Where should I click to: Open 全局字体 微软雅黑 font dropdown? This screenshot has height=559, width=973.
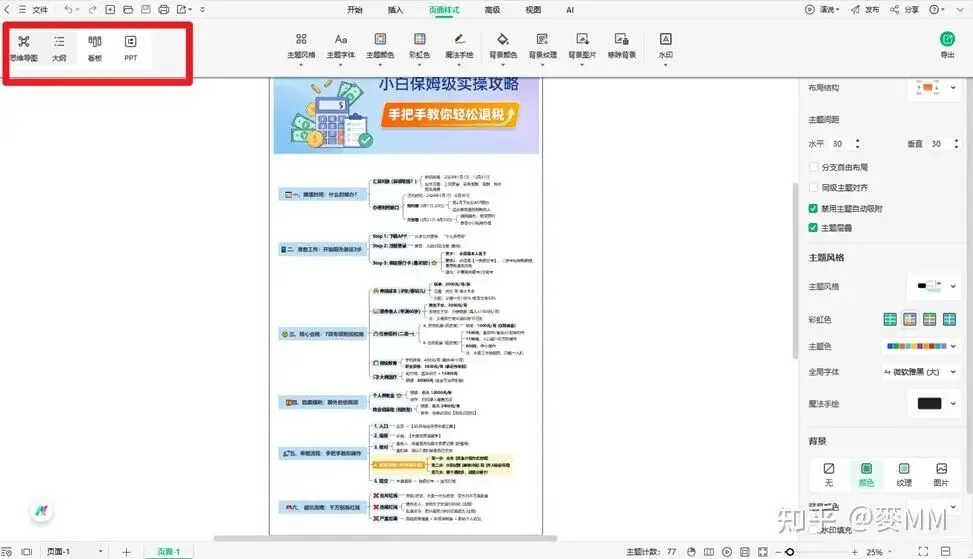point(920,372)
